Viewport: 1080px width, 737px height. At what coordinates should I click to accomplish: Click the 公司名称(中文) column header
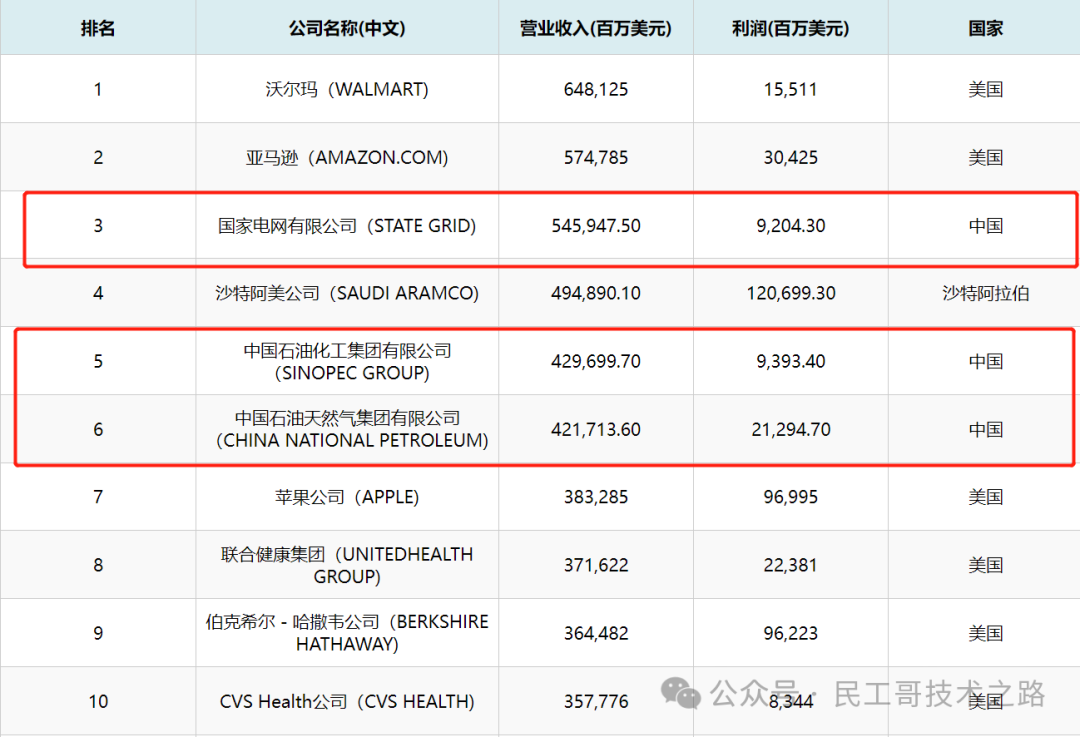[x=346, y=28]
